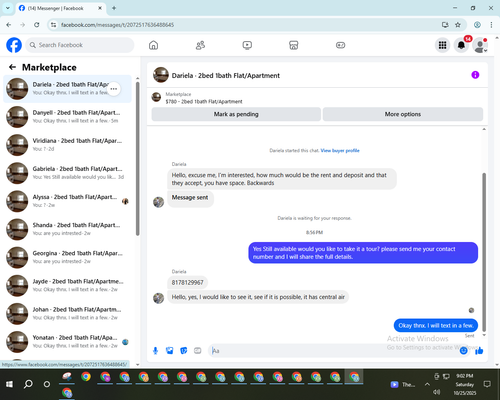Open the Johan conversation
This screenshot has height=400, width=500.
coord(68,313)
